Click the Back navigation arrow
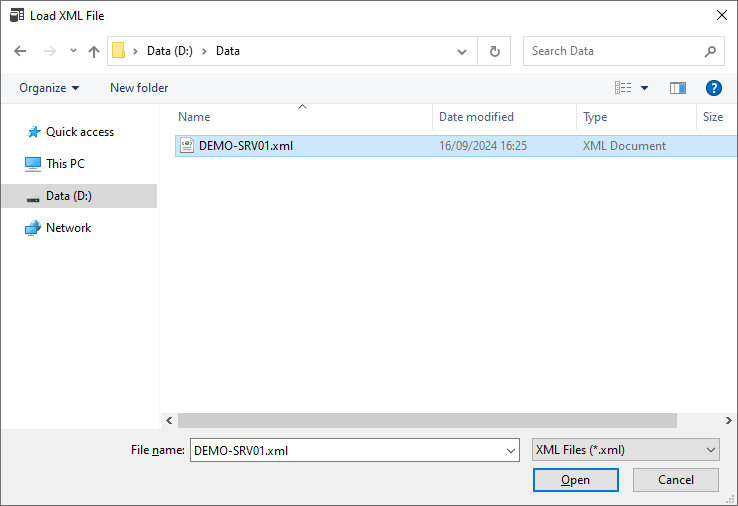738x506 pixels. pyautogui.click(x=20, y=51)
